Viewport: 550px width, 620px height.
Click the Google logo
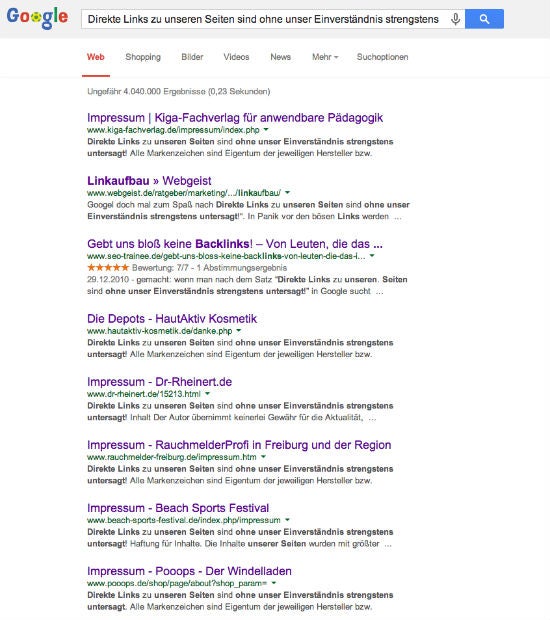[x=37, y=18]
